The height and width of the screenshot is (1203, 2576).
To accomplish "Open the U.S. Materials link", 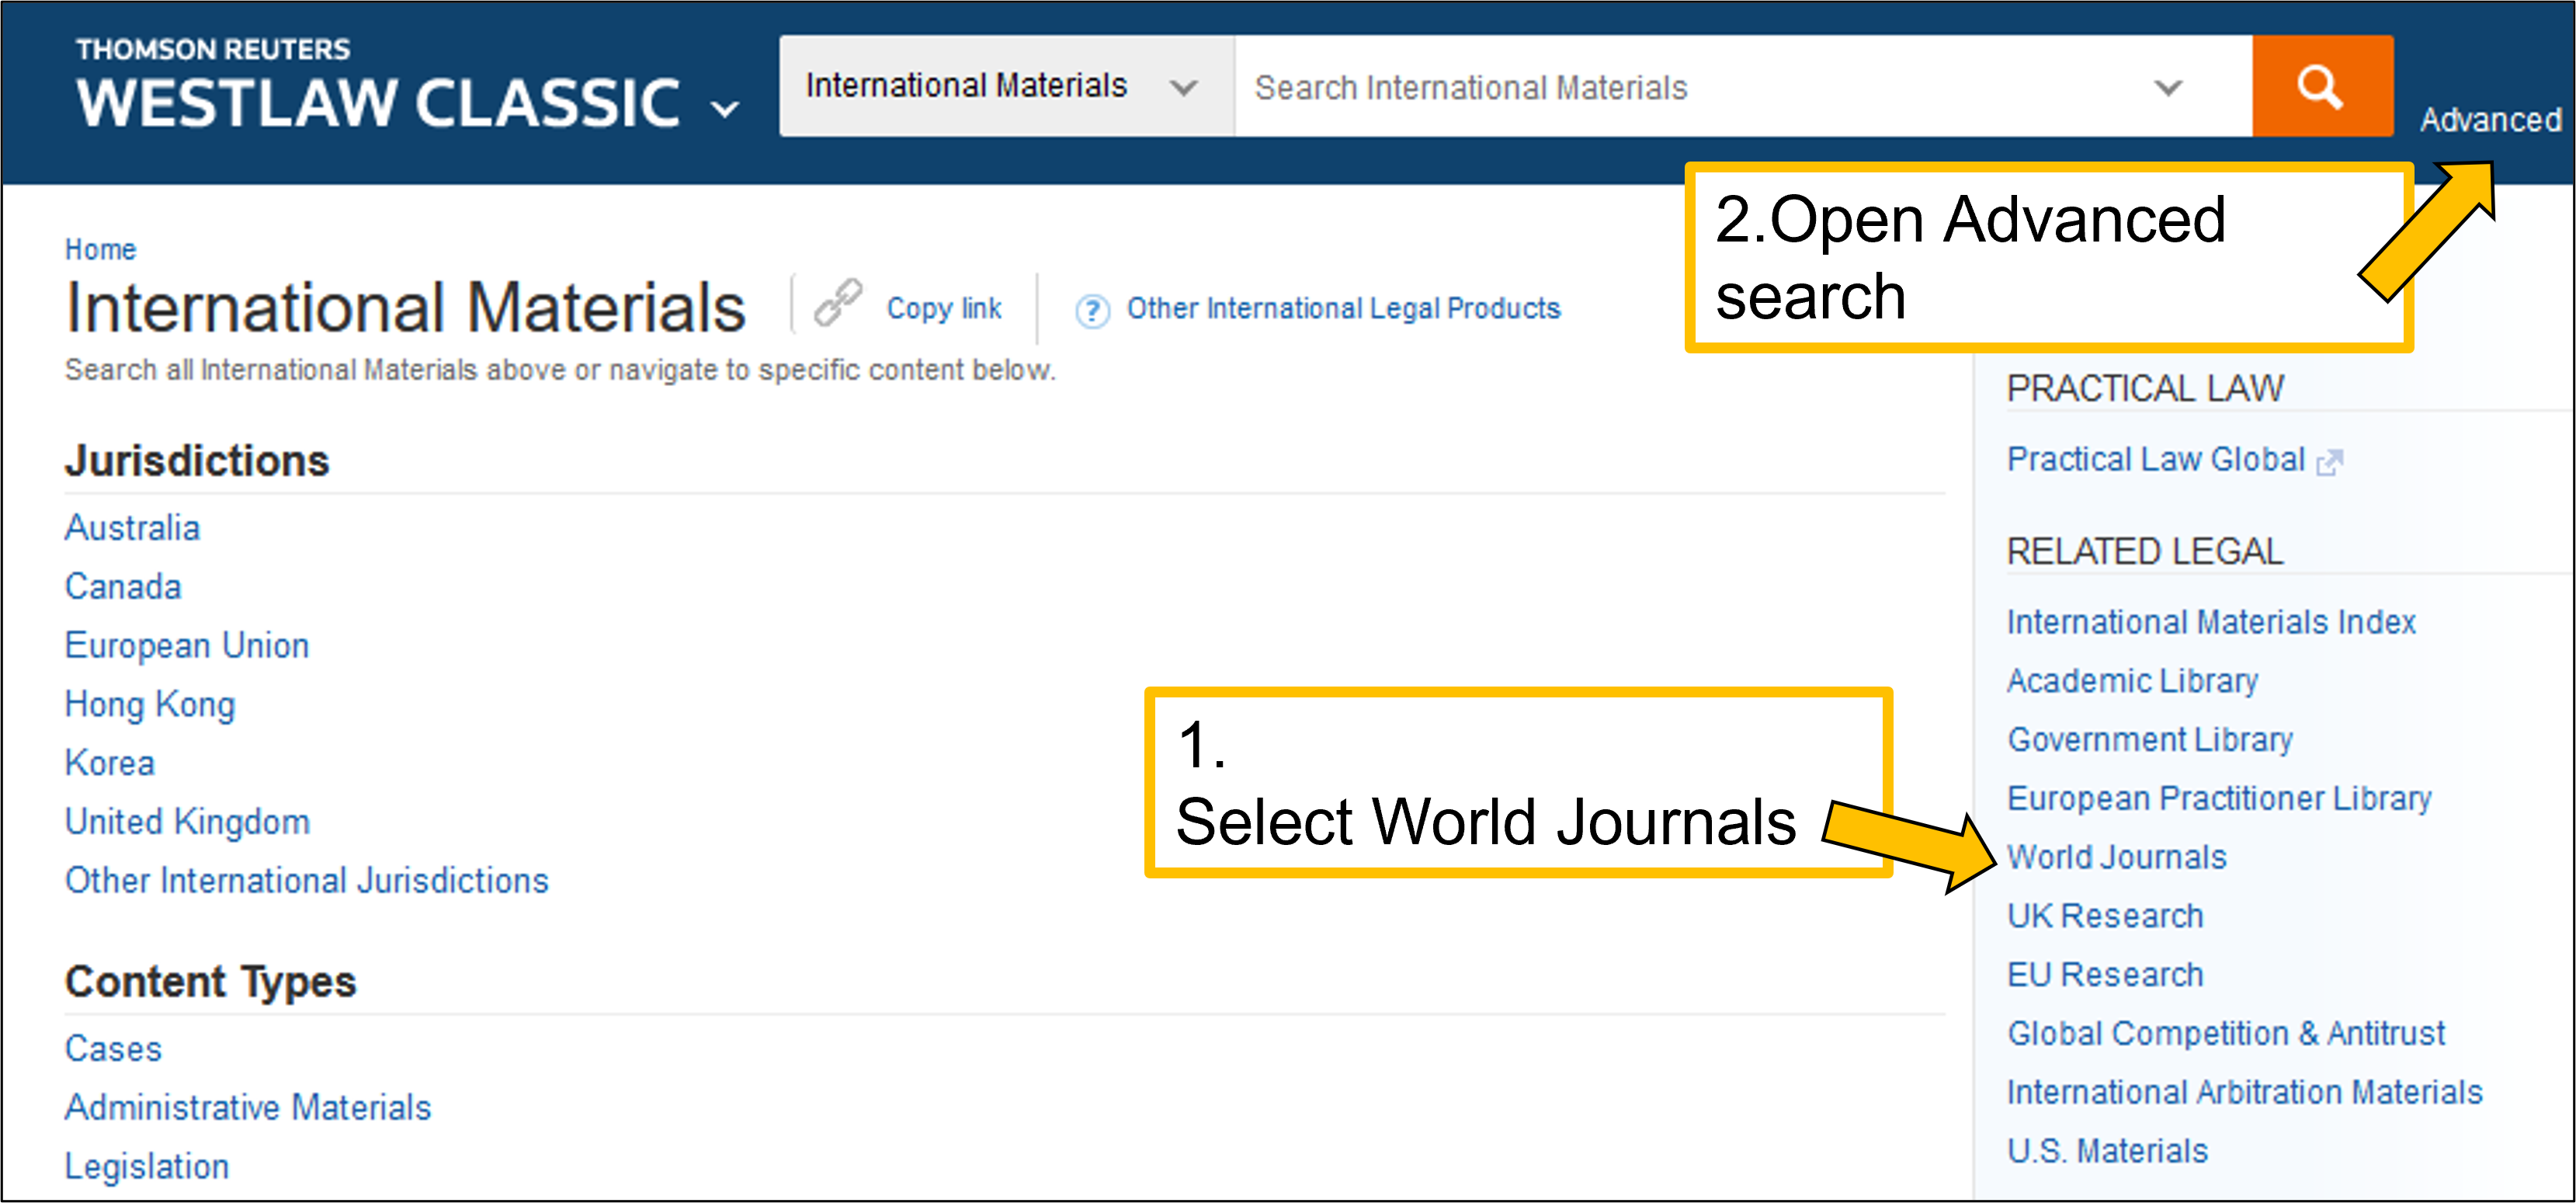I will (2107, 1151).
